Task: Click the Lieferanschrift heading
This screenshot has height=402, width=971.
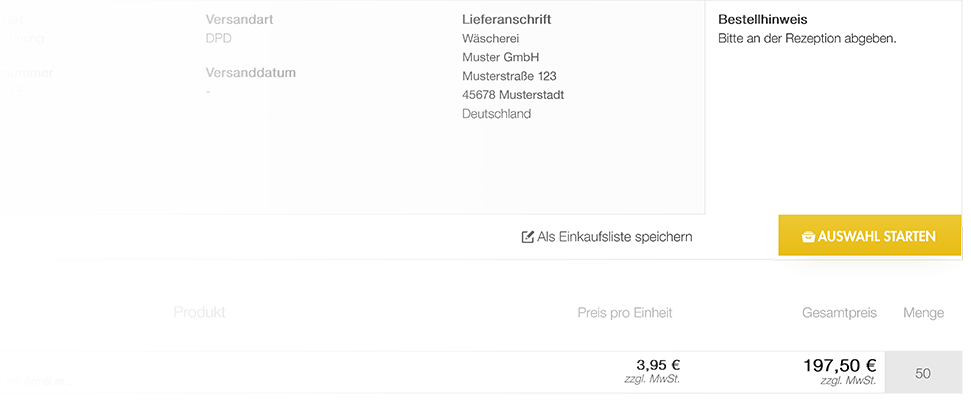Action: pyautogui.click(x=507, y=20)
